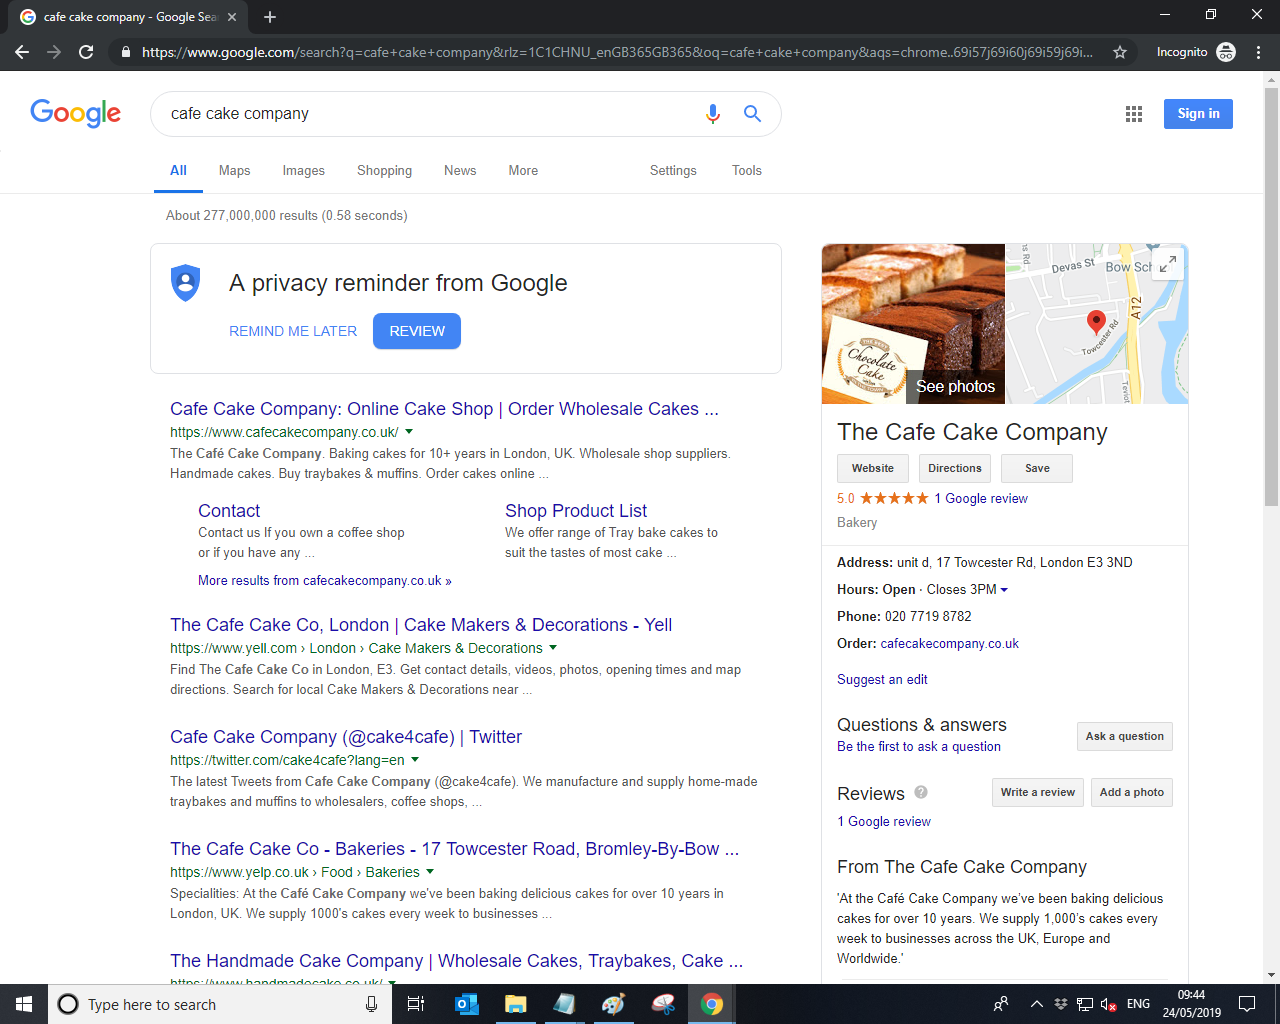This screenshot has height=1024, width=1280.
Task: Open the Shop Product List sitelink
Action: tap(576, 511)
